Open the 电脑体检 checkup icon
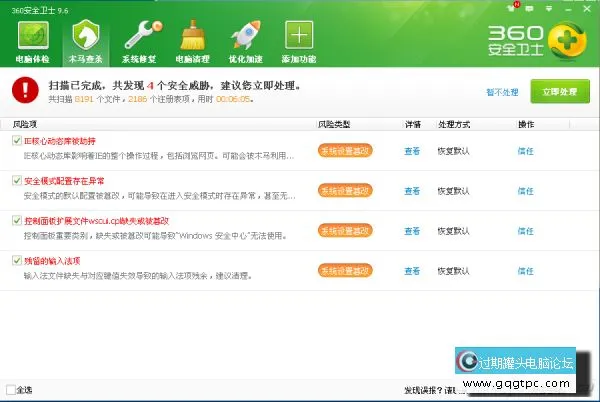600x402 pixels. [x=33, y=42]
